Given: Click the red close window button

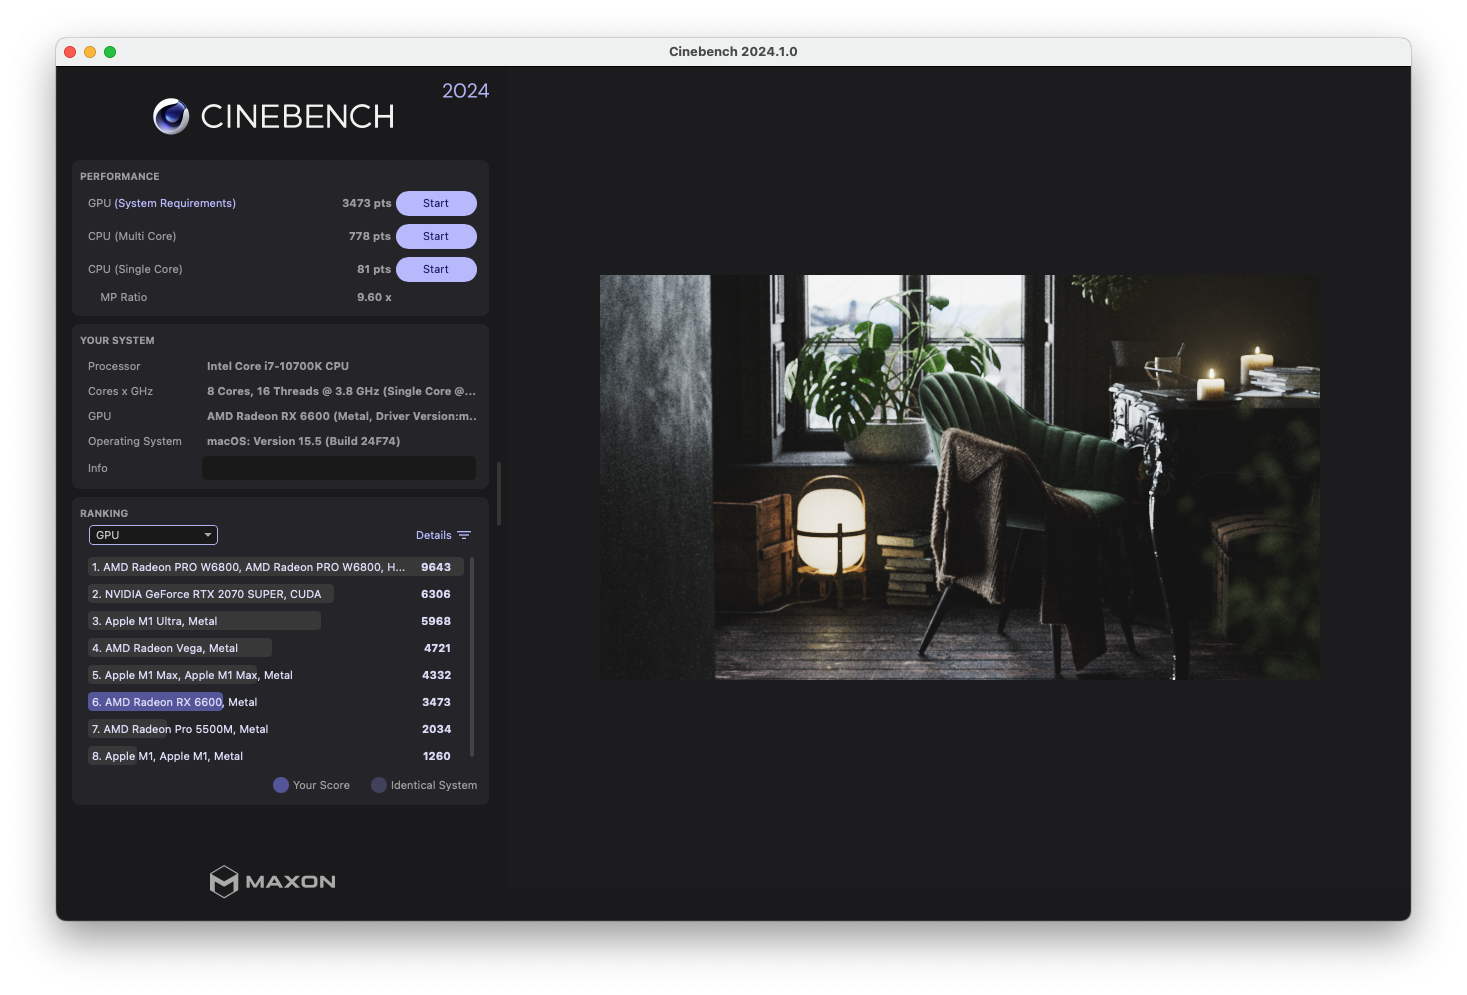Looking at the screenshot, I should tap(70, 52).
